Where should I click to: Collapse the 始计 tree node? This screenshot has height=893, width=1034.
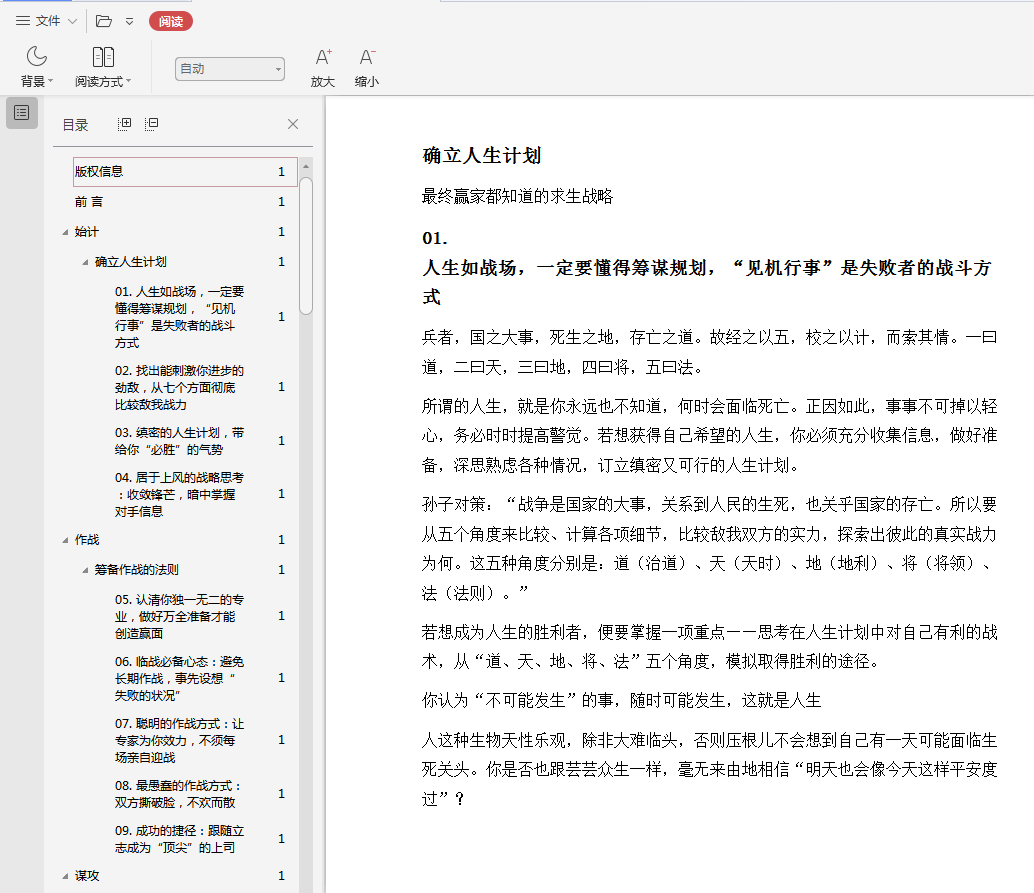(x=65, y=232)
